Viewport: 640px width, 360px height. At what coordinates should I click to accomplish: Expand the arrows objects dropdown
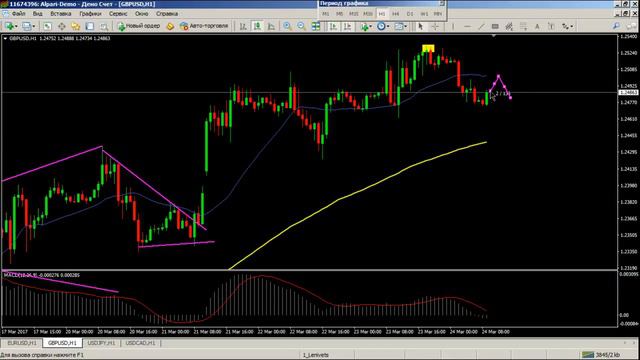pos(571,26)
